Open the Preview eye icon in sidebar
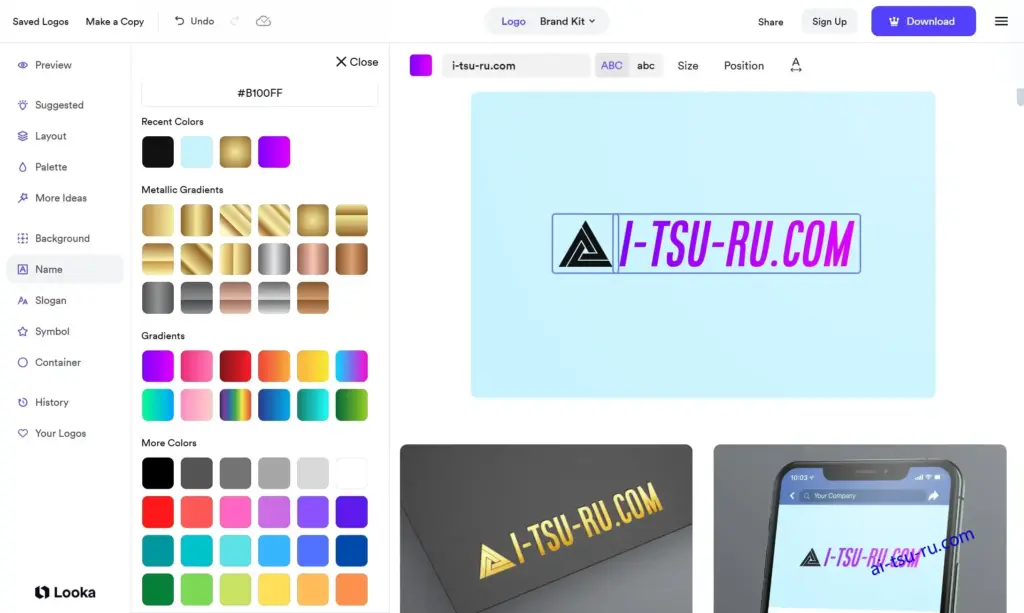Viewport: 1024px width, 613px height. (x=23, y=65)
